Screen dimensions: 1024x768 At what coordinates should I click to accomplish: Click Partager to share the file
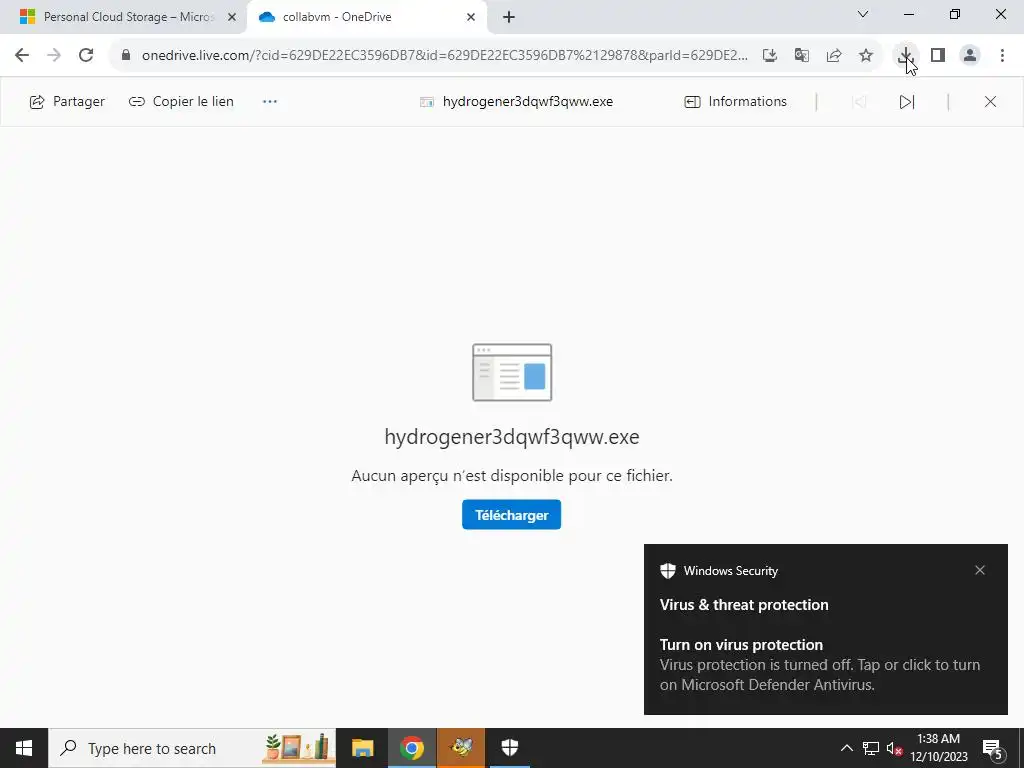tap(67, 102)
